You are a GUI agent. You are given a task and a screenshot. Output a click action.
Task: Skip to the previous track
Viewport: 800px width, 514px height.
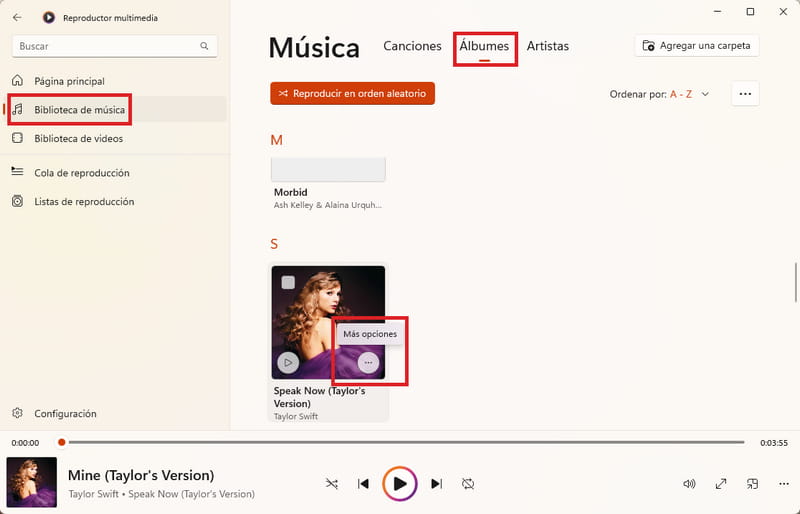pyautogui.click(x=363, y=483)
